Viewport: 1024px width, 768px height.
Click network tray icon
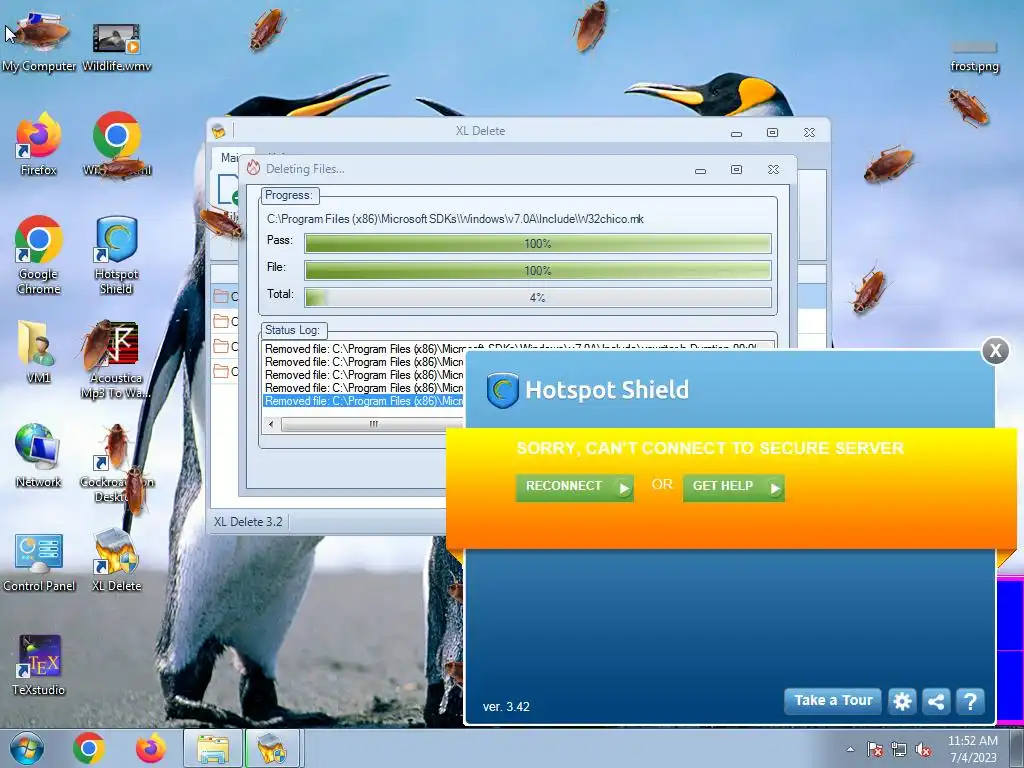click(x=899, y=750)
